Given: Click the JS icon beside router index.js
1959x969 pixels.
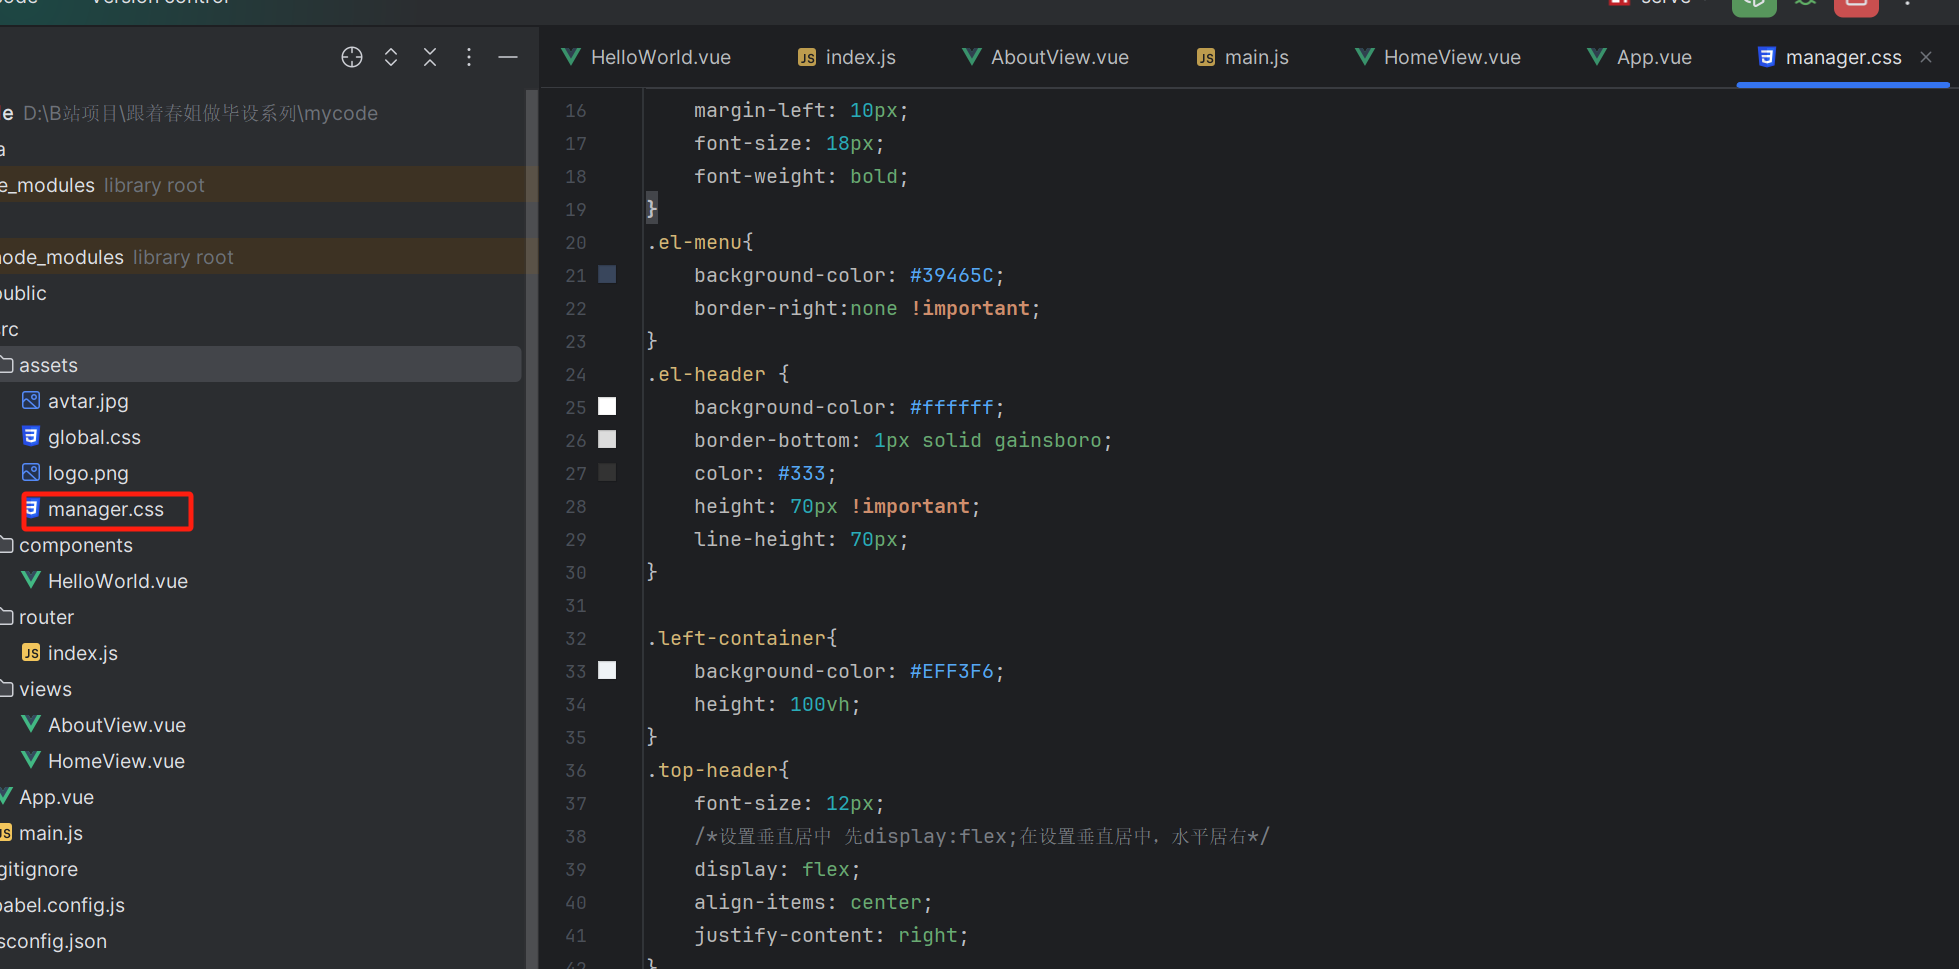Looking at the screenshot, I should point(31,652).
